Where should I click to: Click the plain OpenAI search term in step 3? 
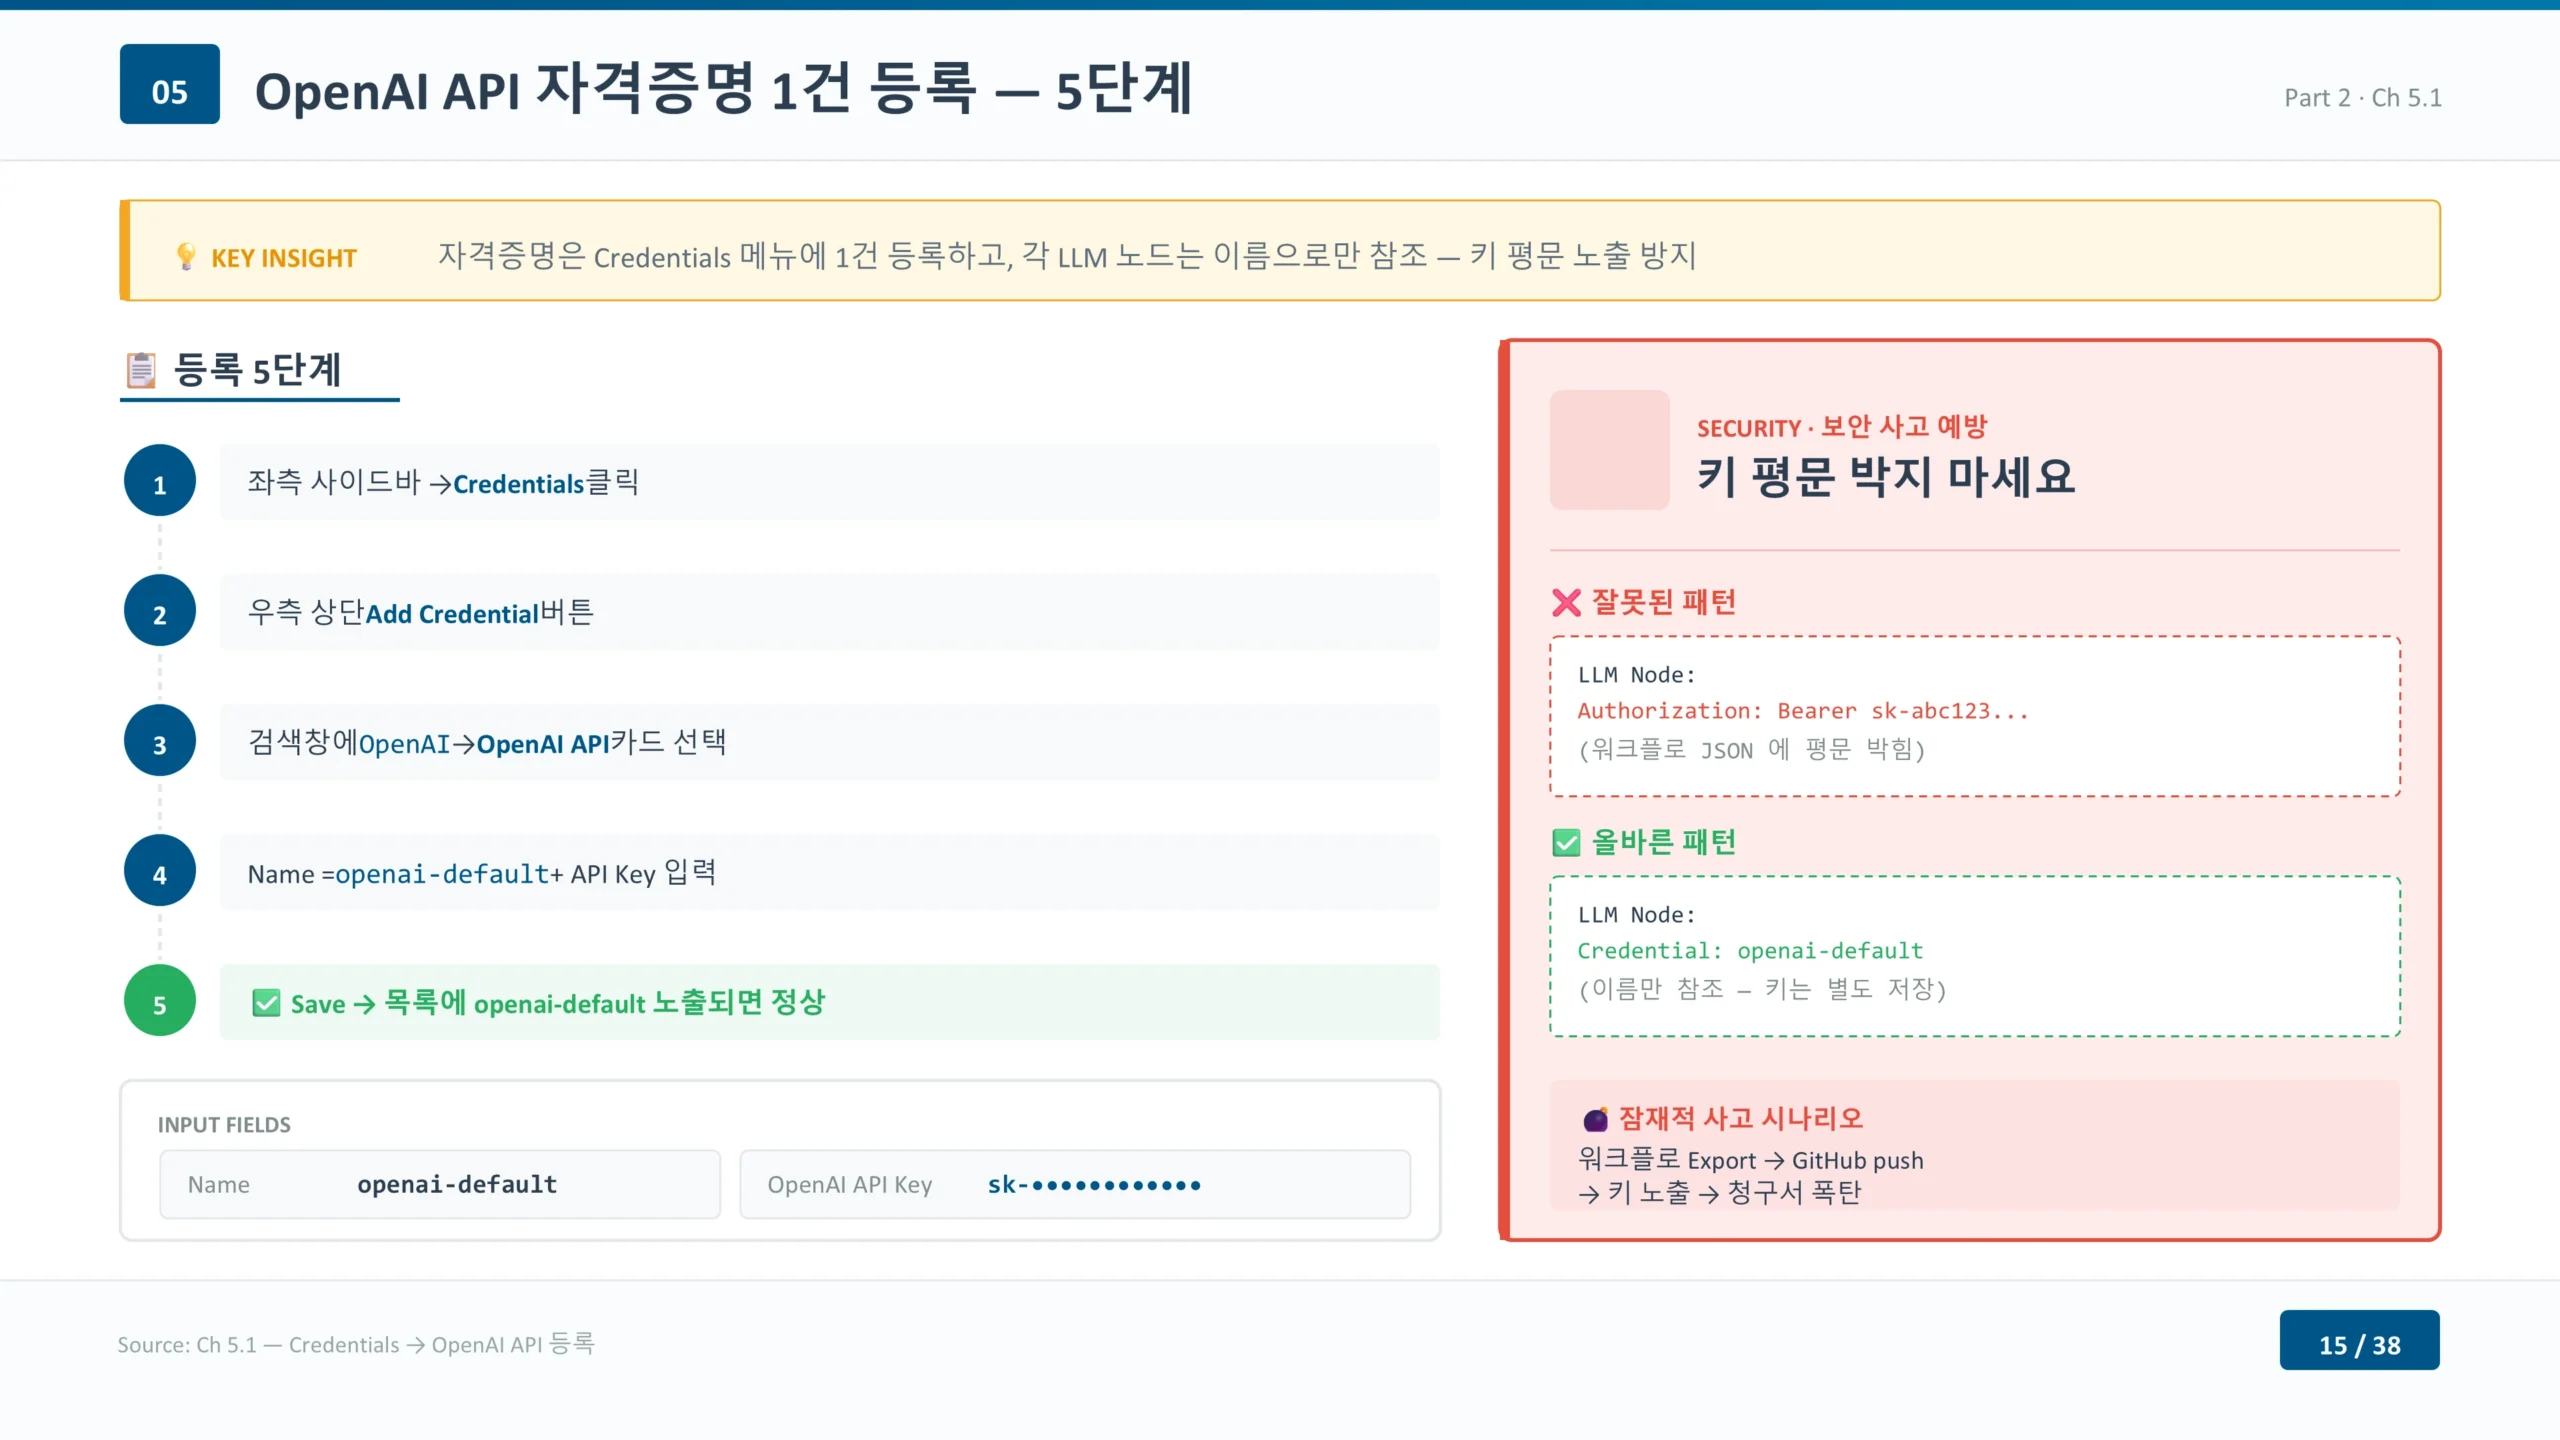404,745
